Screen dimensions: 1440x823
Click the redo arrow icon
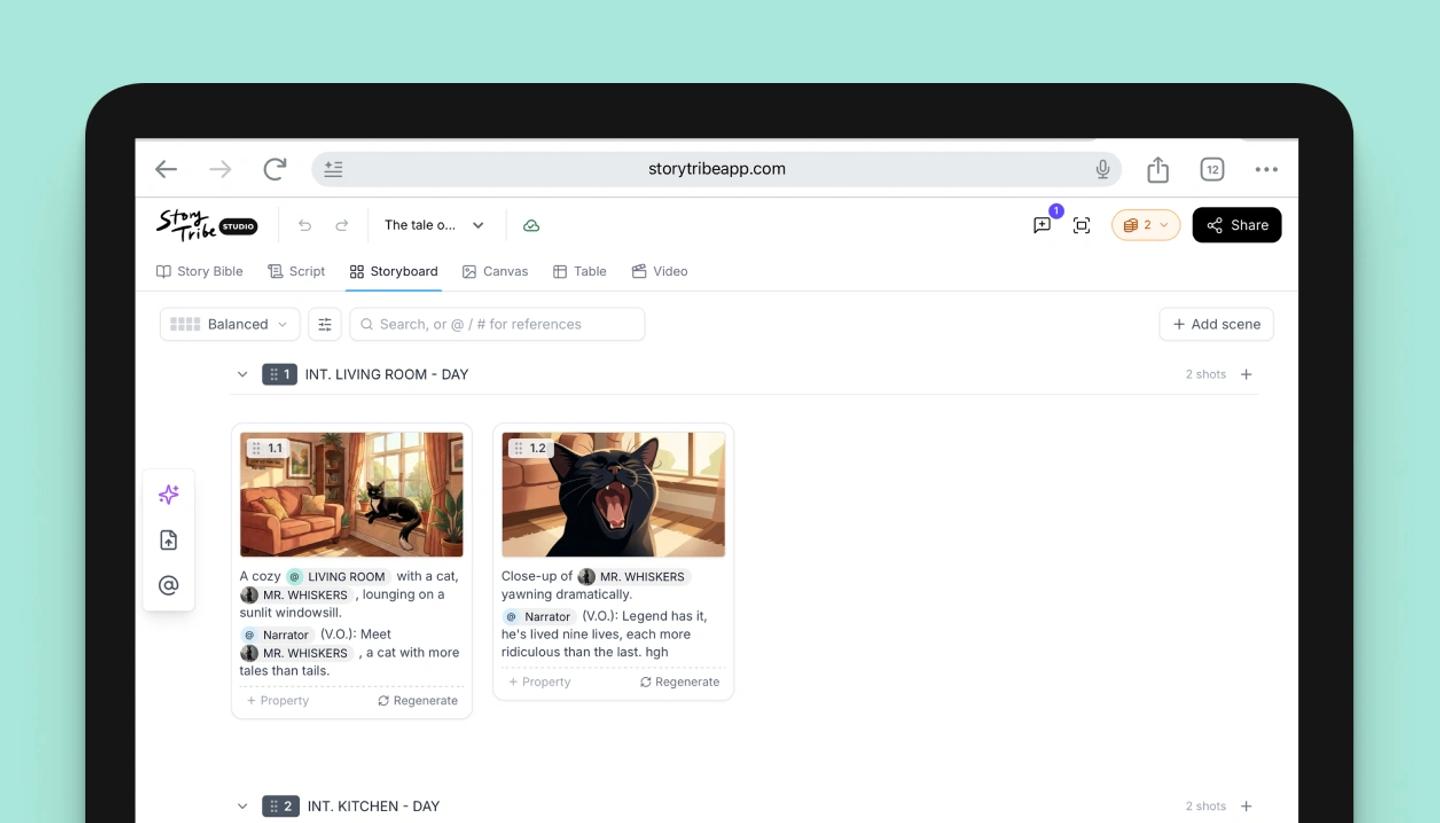click(x=341, y=225)
